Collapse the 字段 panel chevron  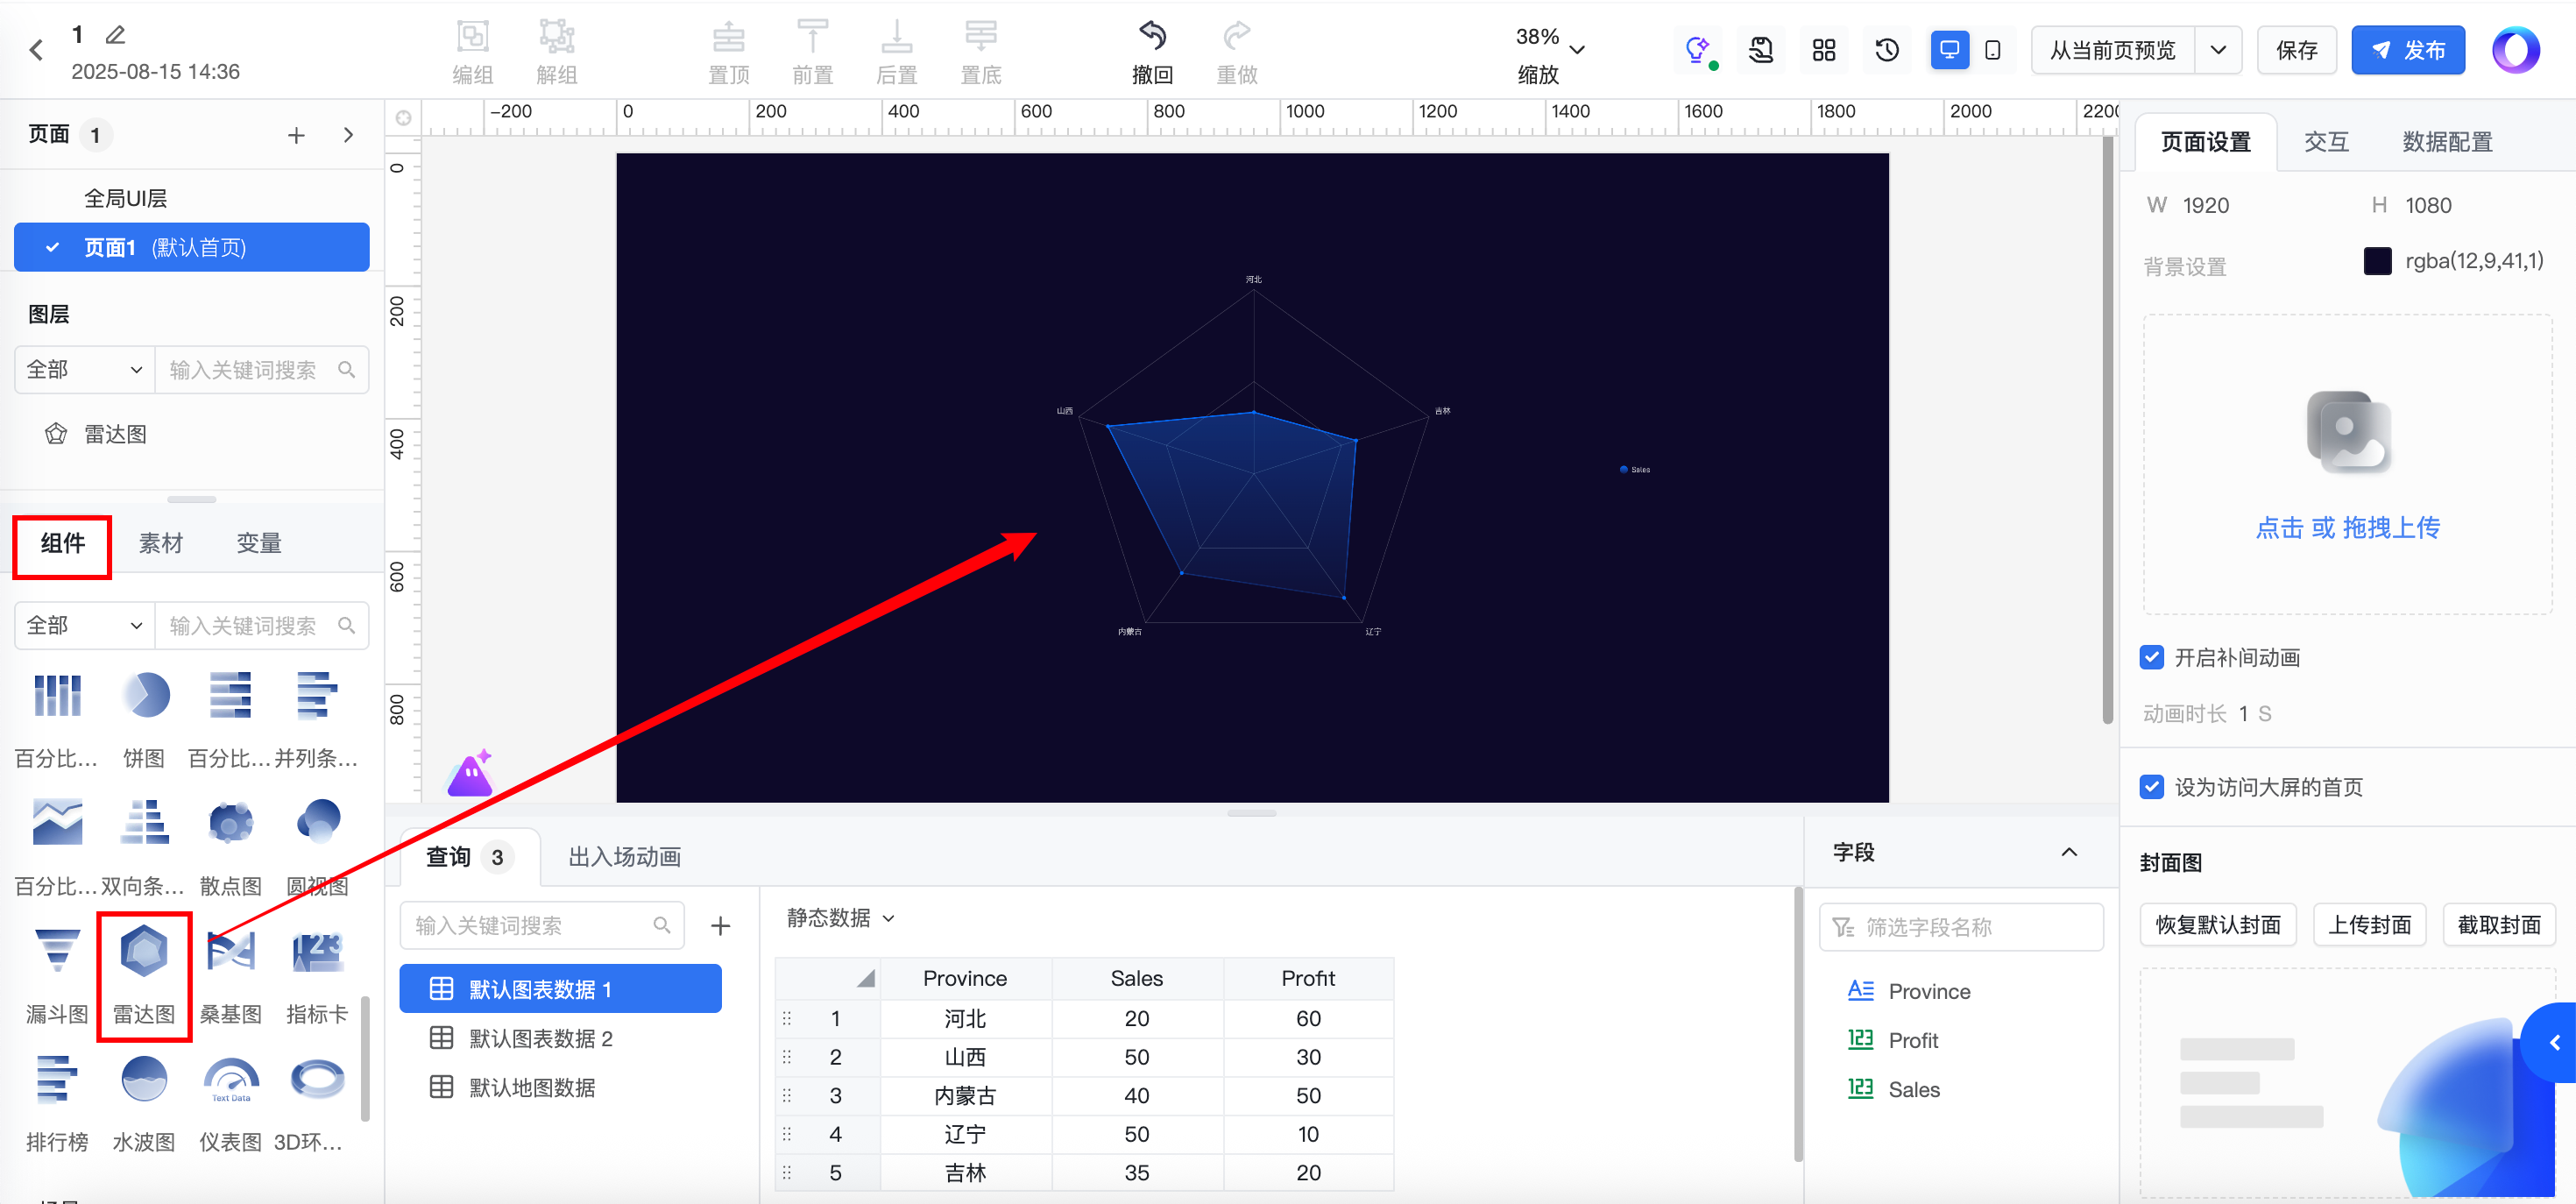tap(2069, 852)
